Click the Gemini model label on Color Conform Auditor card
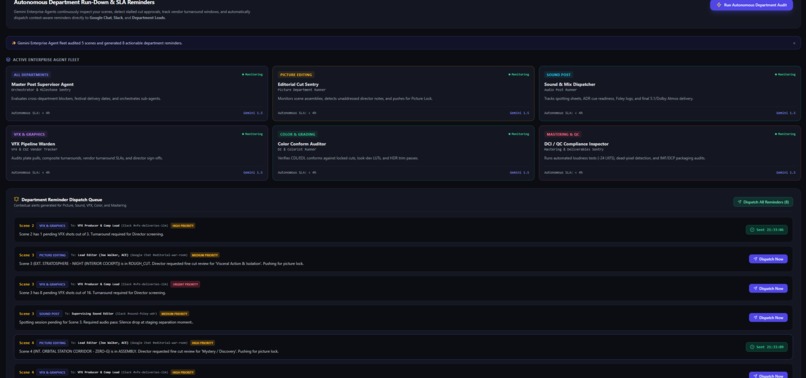The height and width of the screenshot is (378, 806). (x=520, y=173)
